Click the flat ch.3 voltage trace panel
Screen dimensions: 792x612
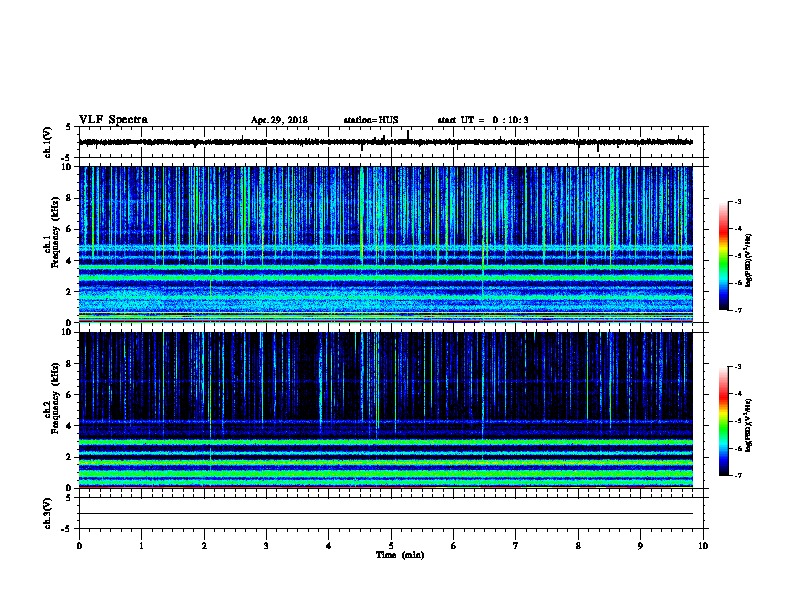coord(393,513)
